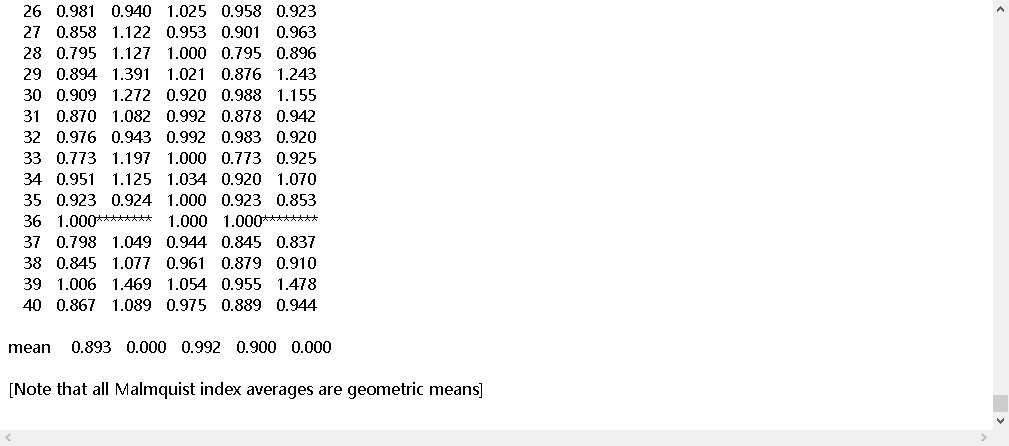Place cursor on row number 36
Viewport: 1009px width, 446px height.
[x=32, y=221]
